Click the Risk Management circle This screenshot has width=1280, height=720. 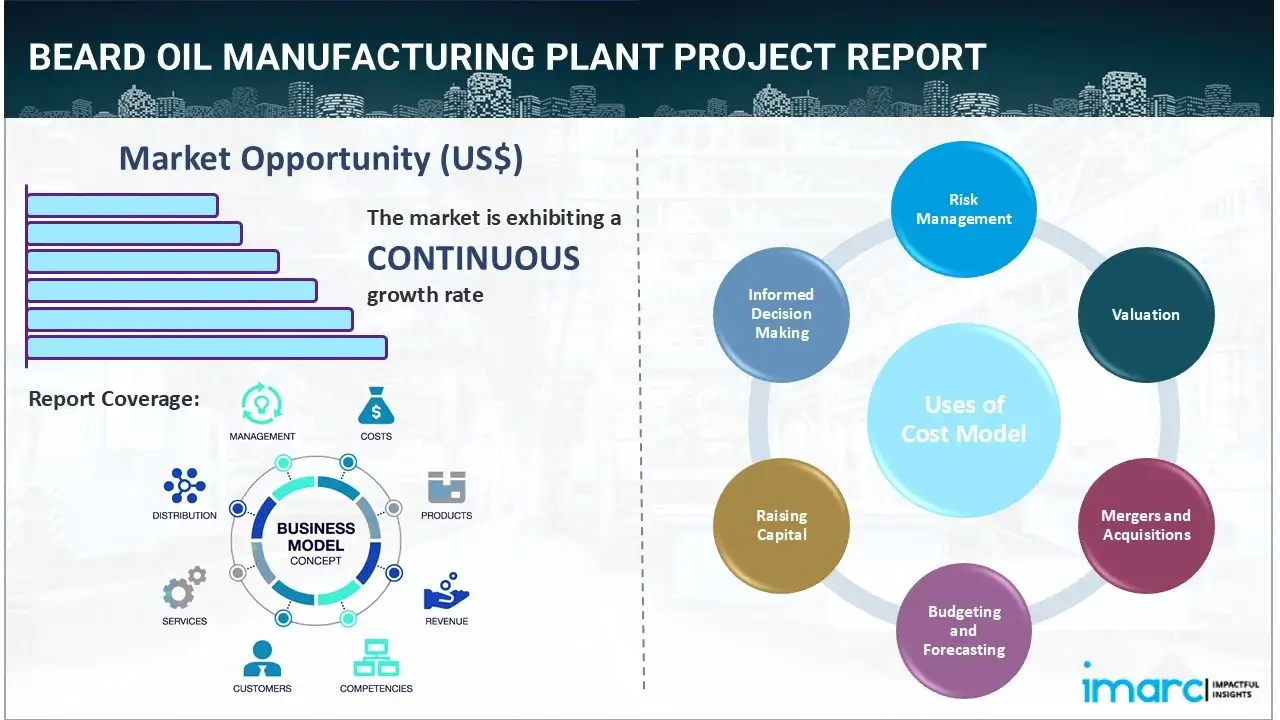point(964,209)
